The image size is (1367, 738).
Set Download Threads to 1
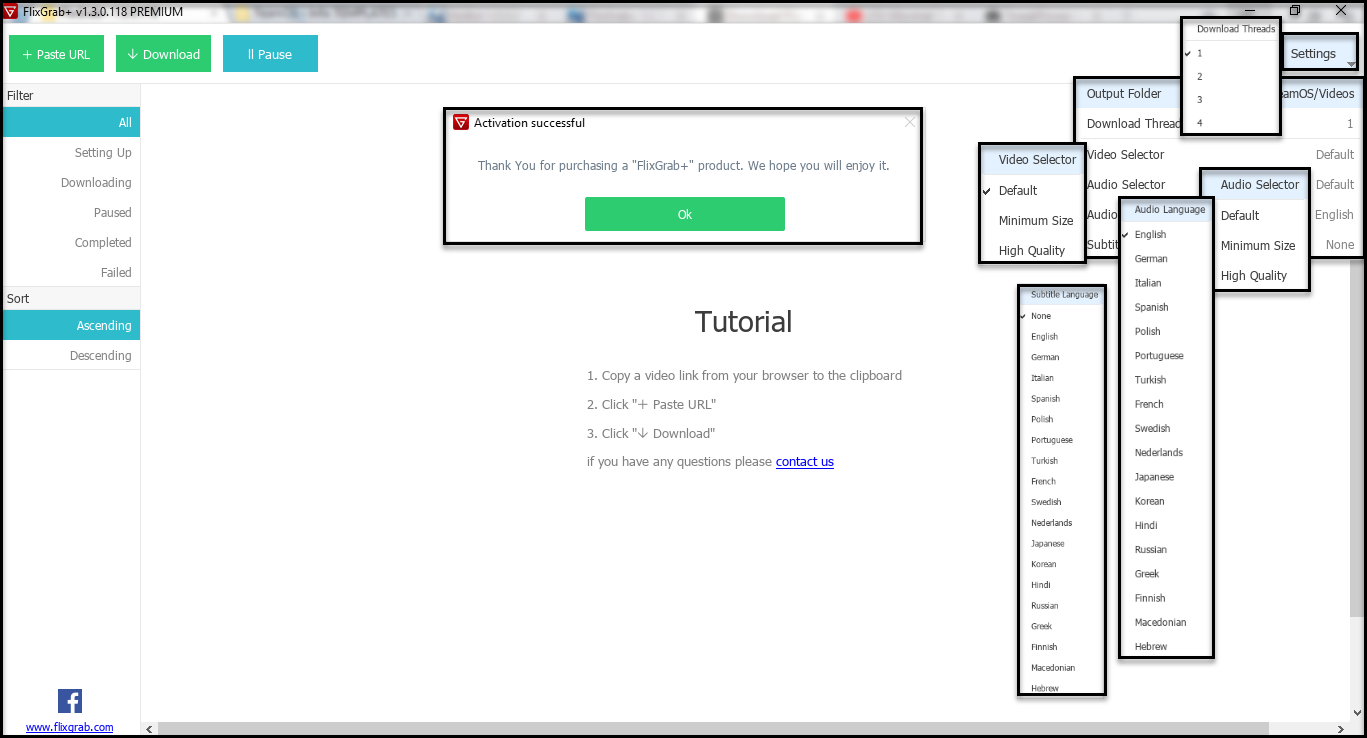1230,53
